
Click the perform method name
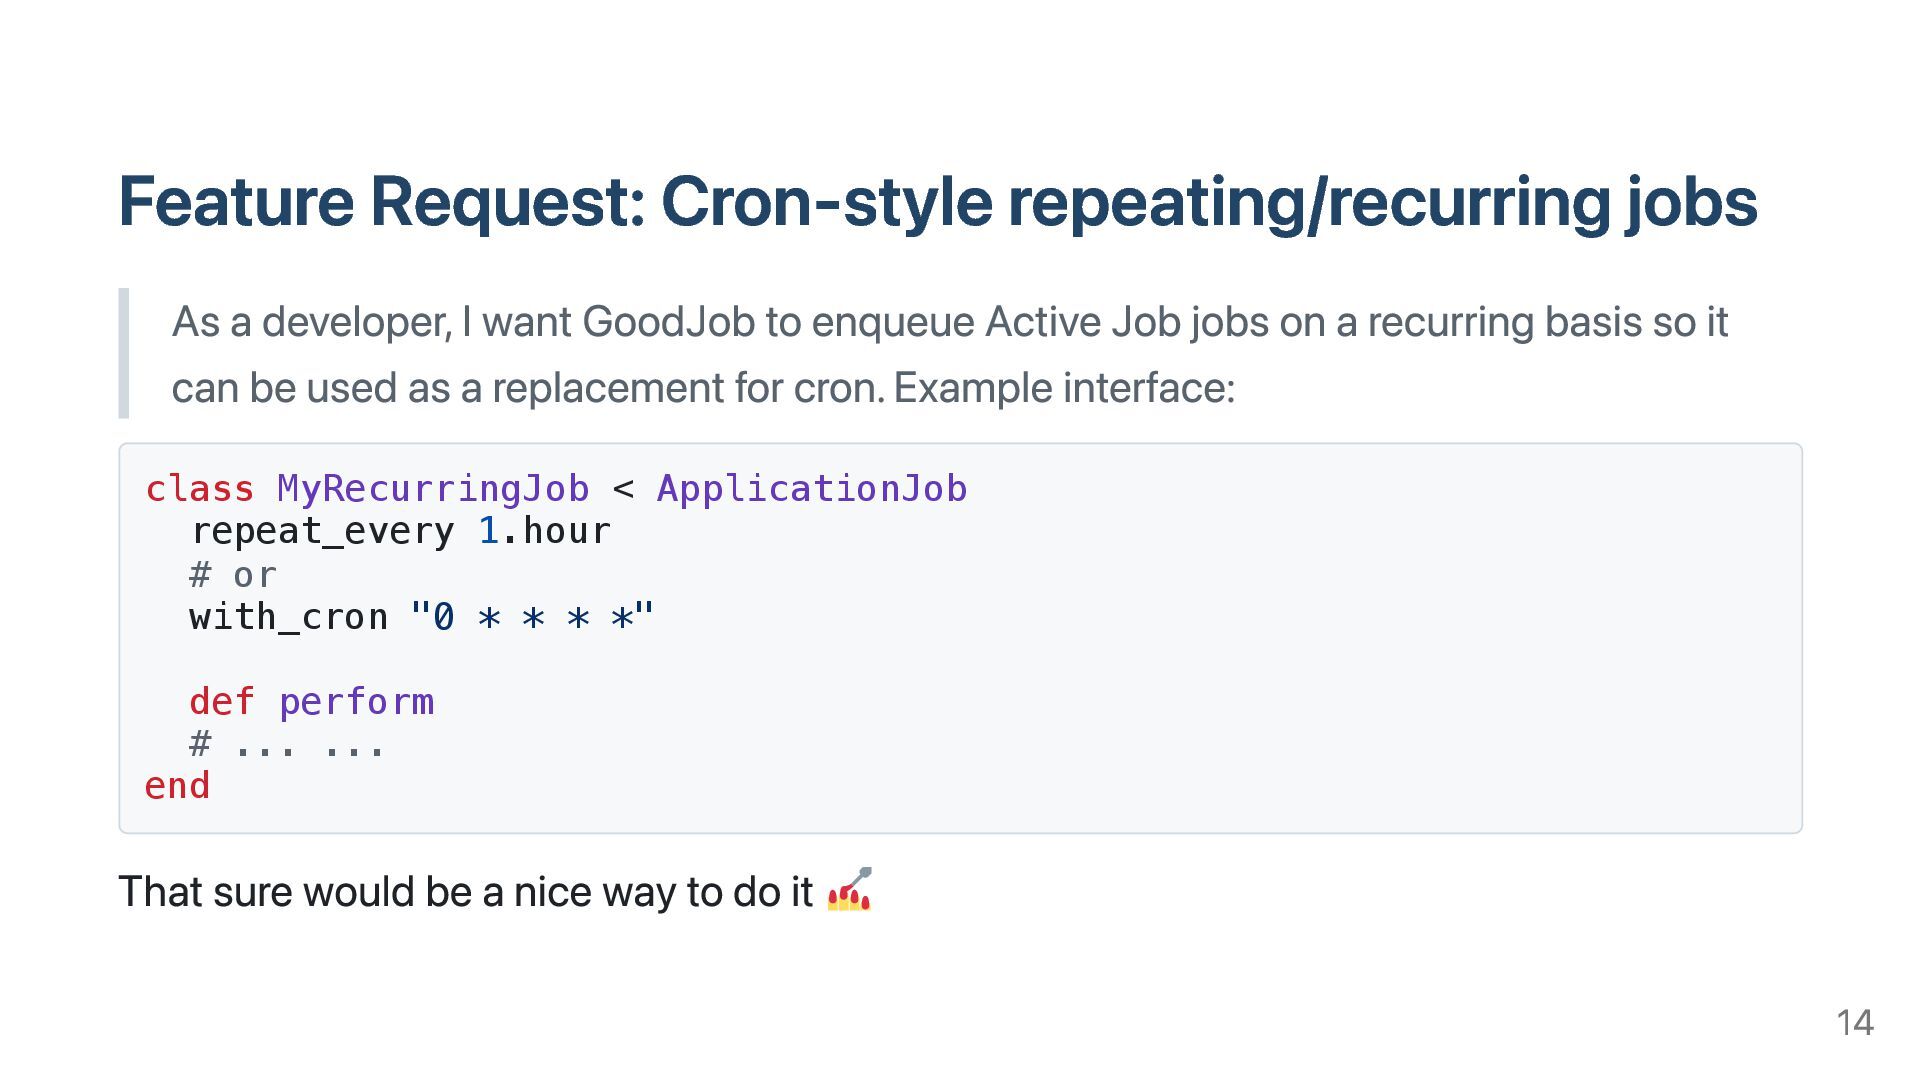(356, 702)
